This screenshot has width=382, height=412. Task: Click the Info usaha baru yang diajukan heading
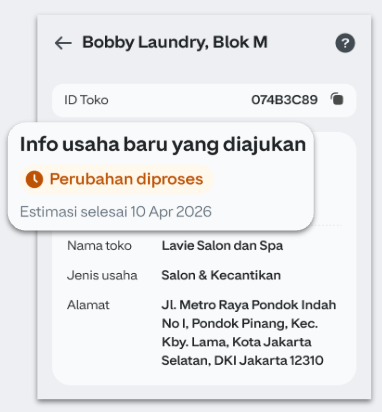[163, 144]
